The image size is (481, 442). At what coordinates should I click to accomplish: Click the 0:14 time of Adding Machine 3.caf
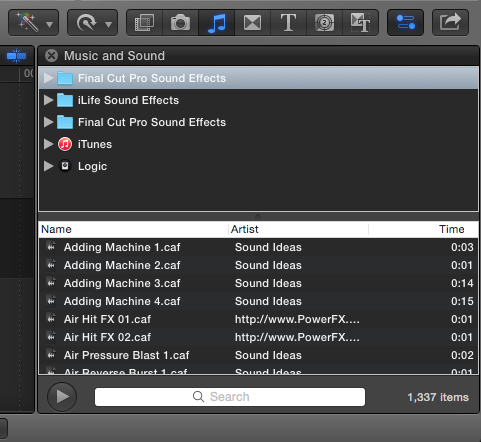pyautogui.click(x=462, y=283)
